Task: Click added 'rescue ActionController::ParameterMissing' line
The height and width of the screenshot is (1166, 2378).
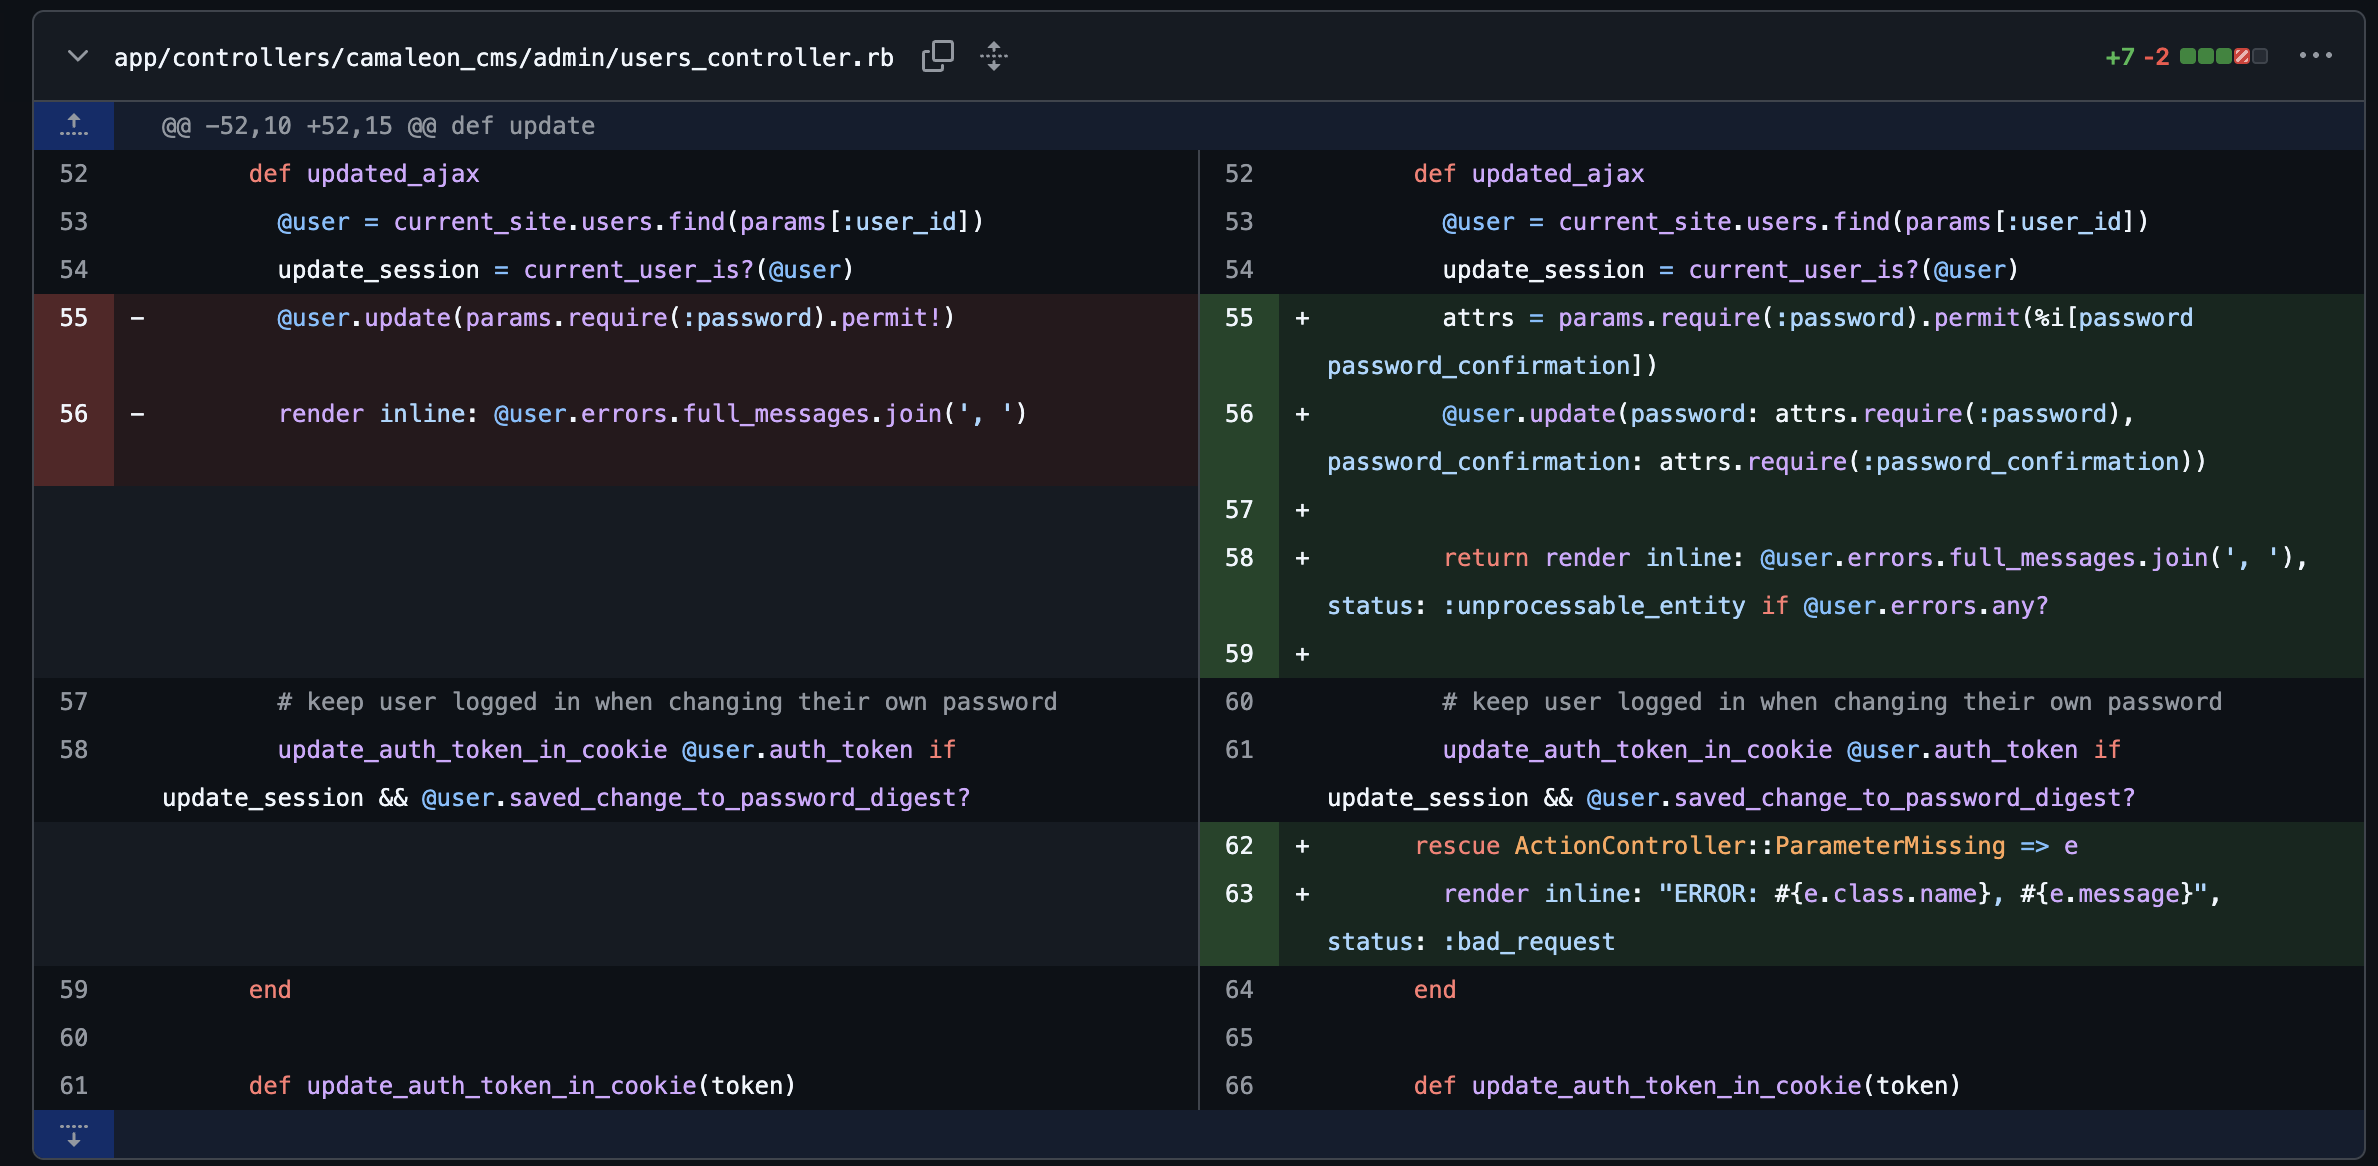Action: (1746, 846)
